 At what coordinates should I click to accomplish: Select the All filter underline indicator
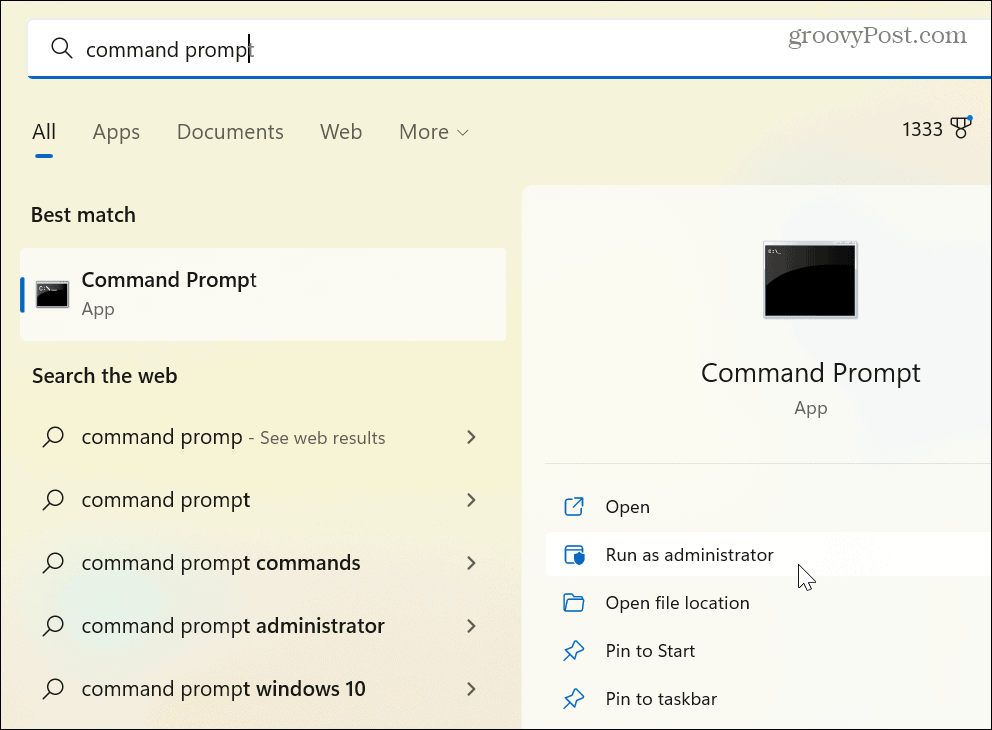point(44,157)
